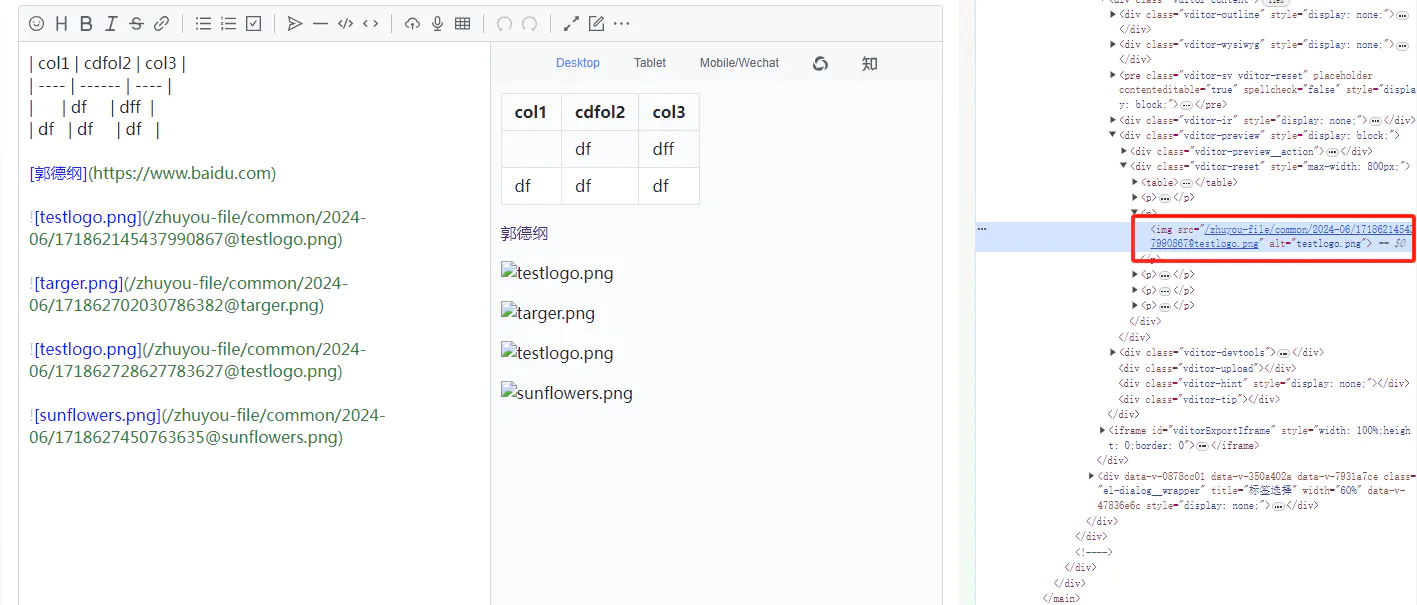Select the Tablet preview tab
Image resolution: width=1417 pixels, height=605 pixels.
[650, 63]
